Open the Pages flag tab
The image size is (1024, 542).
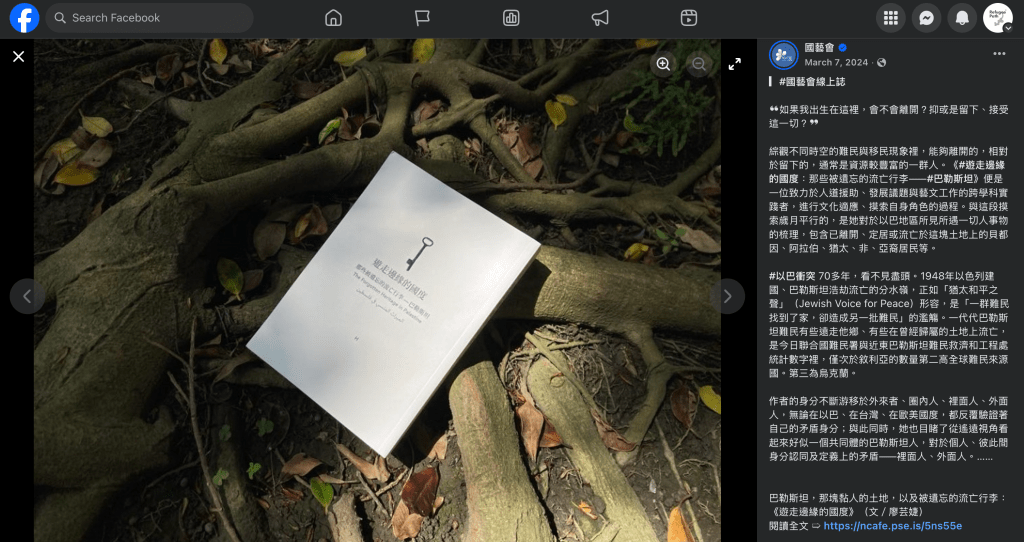pyautogui.click(x=422, y=18)
